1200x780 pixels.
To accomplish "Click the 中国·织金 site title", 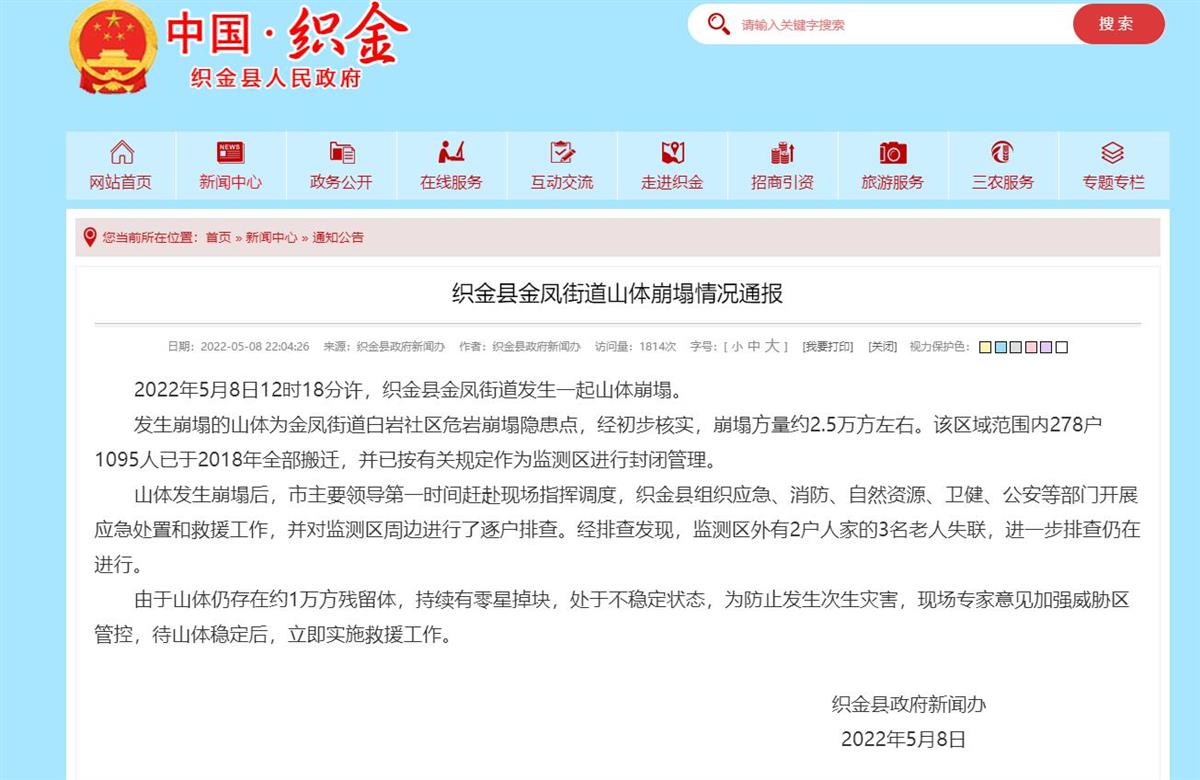I will pyautogui.click(x=287, y=35).
